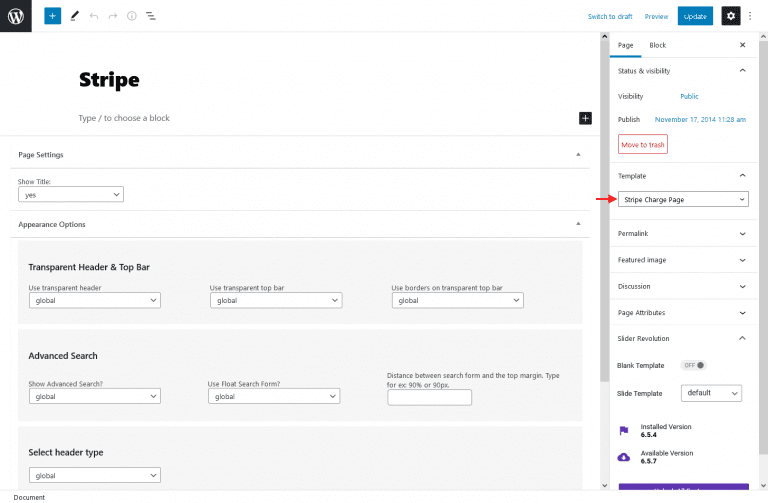Image resolution: width=768 pixels, height=503 pixels.
Task: Click the sidebar scrollbar up arrow
Action: [x=763, y=37]
